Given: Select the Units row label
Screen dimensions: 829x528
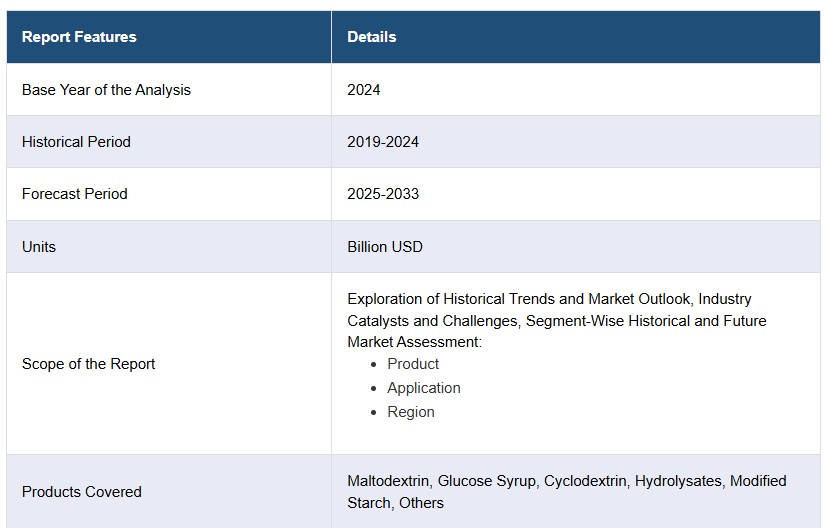Looking at the screenshot, I should click(39, 247).
